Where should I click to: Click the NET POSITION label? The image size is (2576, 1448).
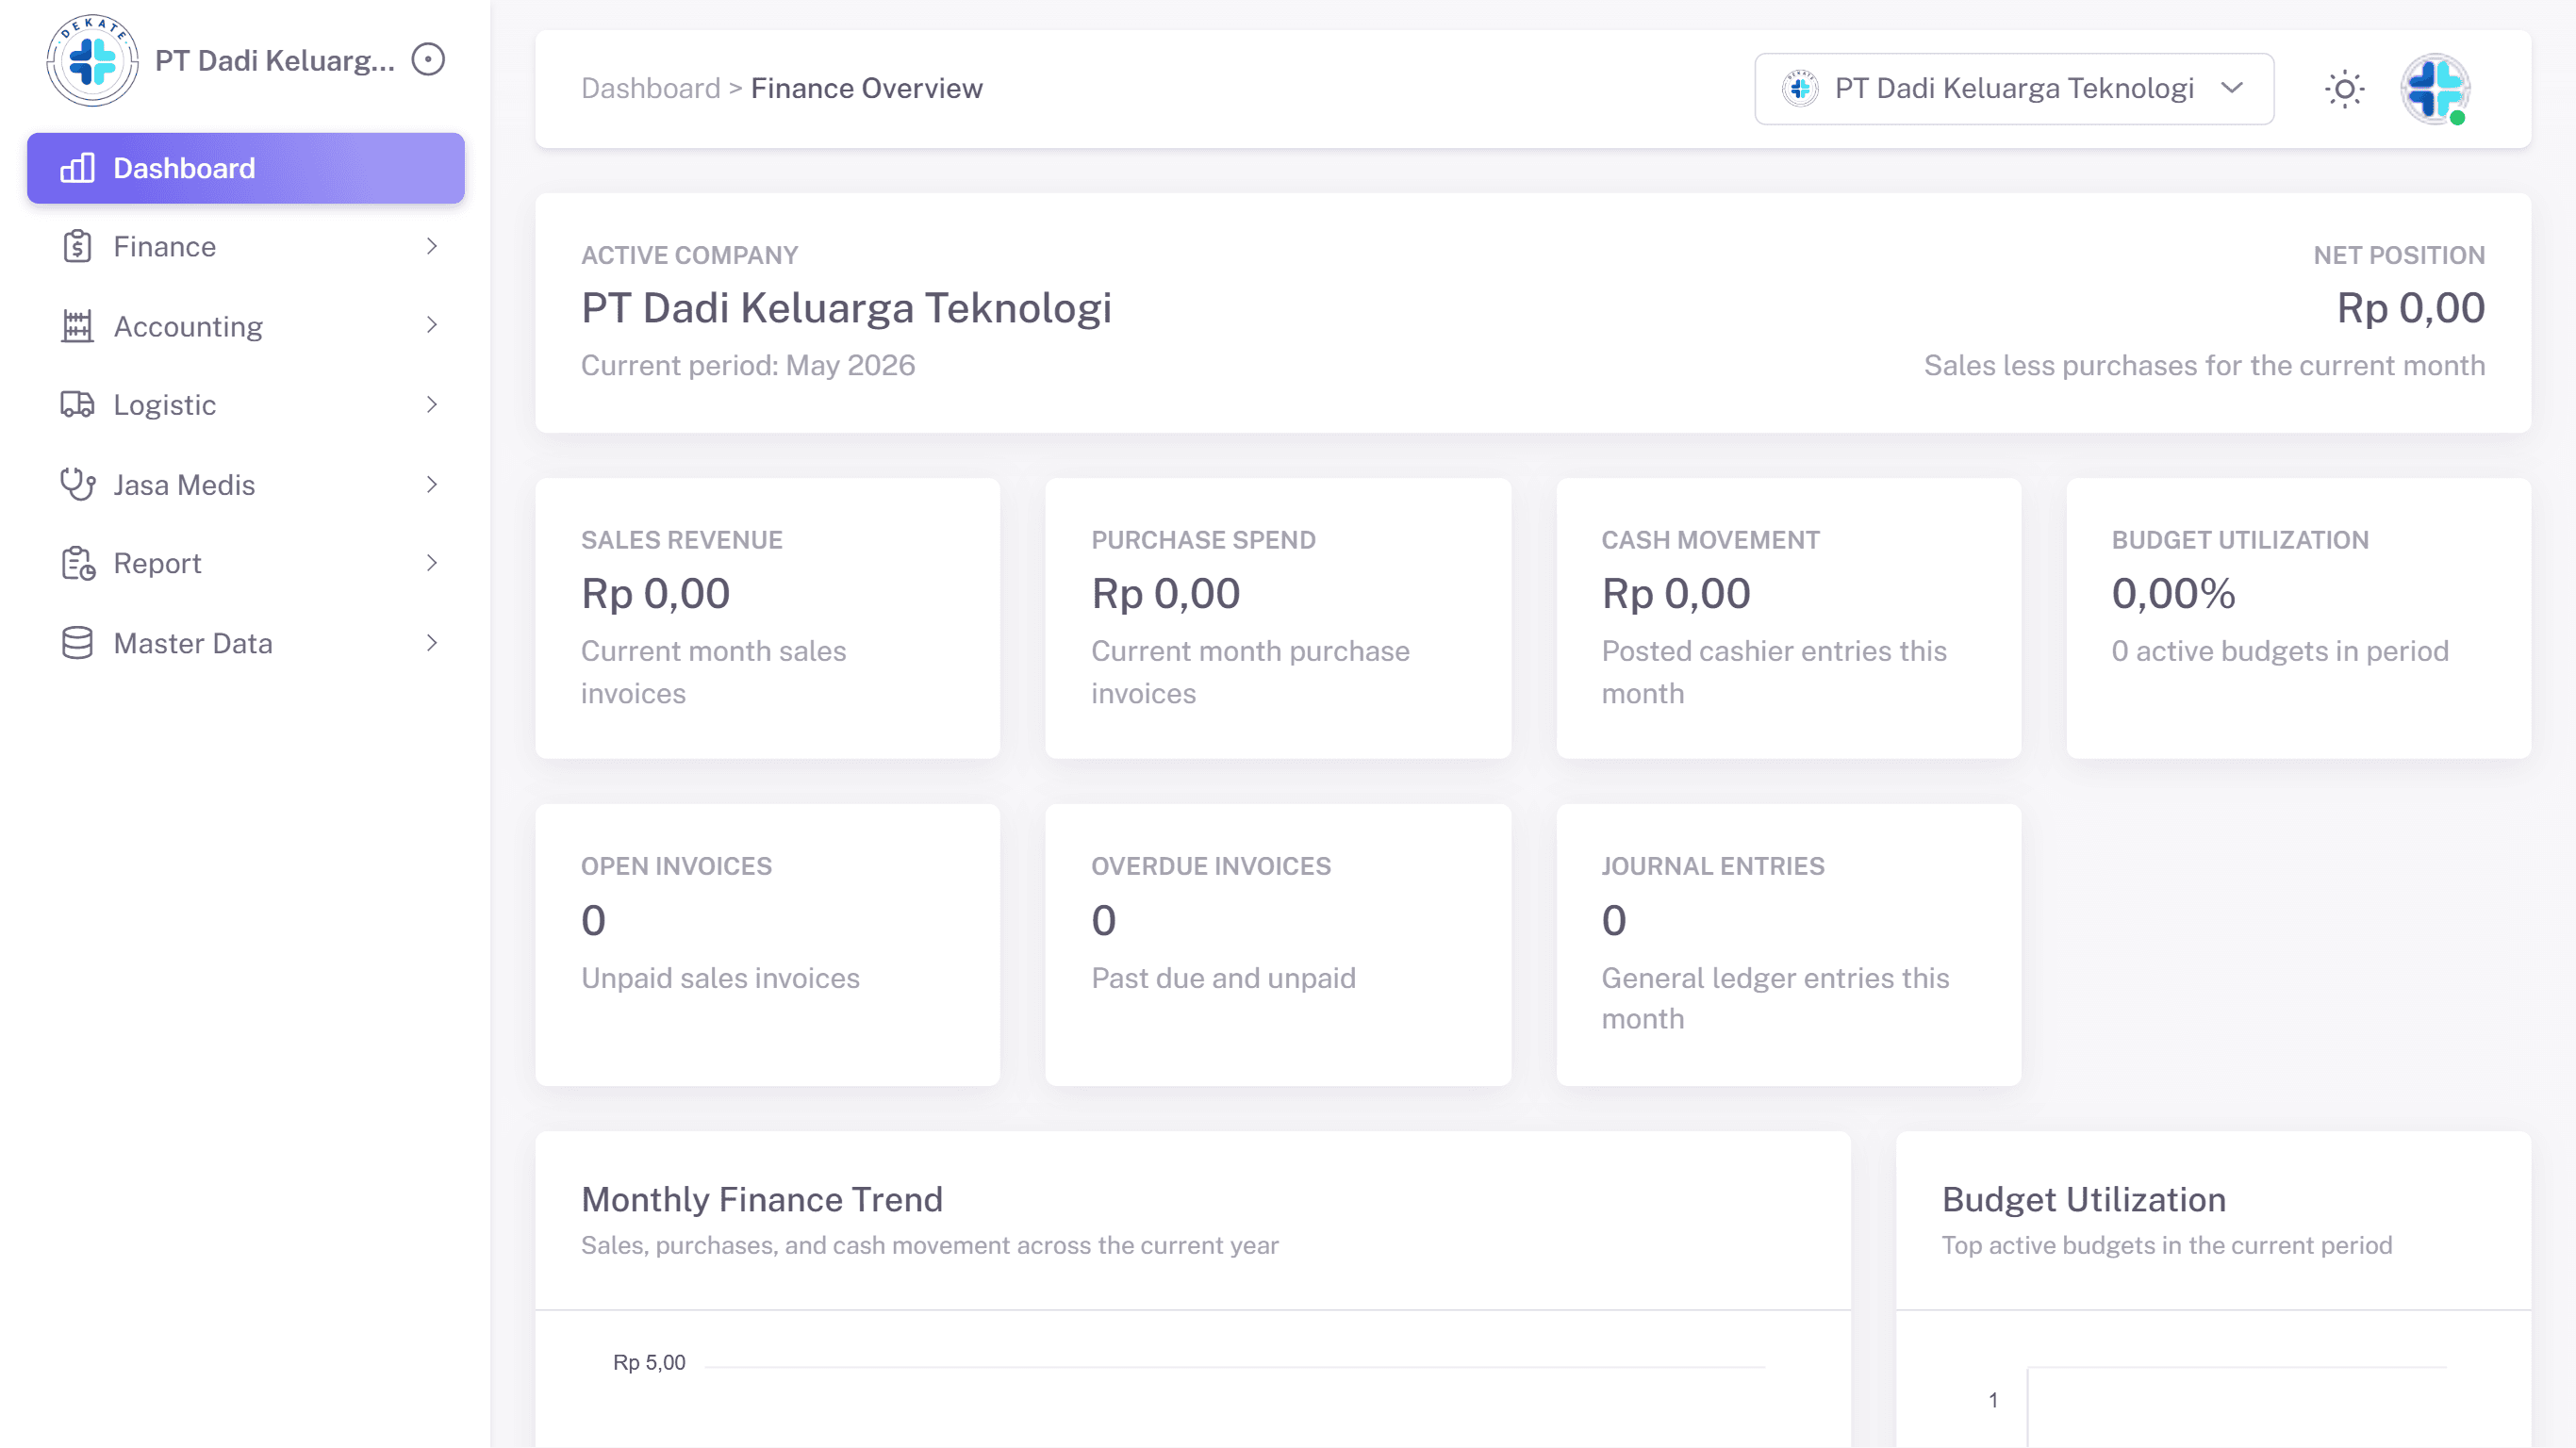click(2399, 256)
